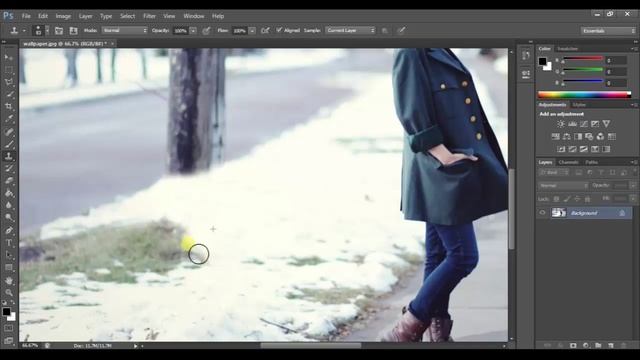Toggle the Aligned checkbox
The height and width of the screenshot is (360, 640).
279,30
